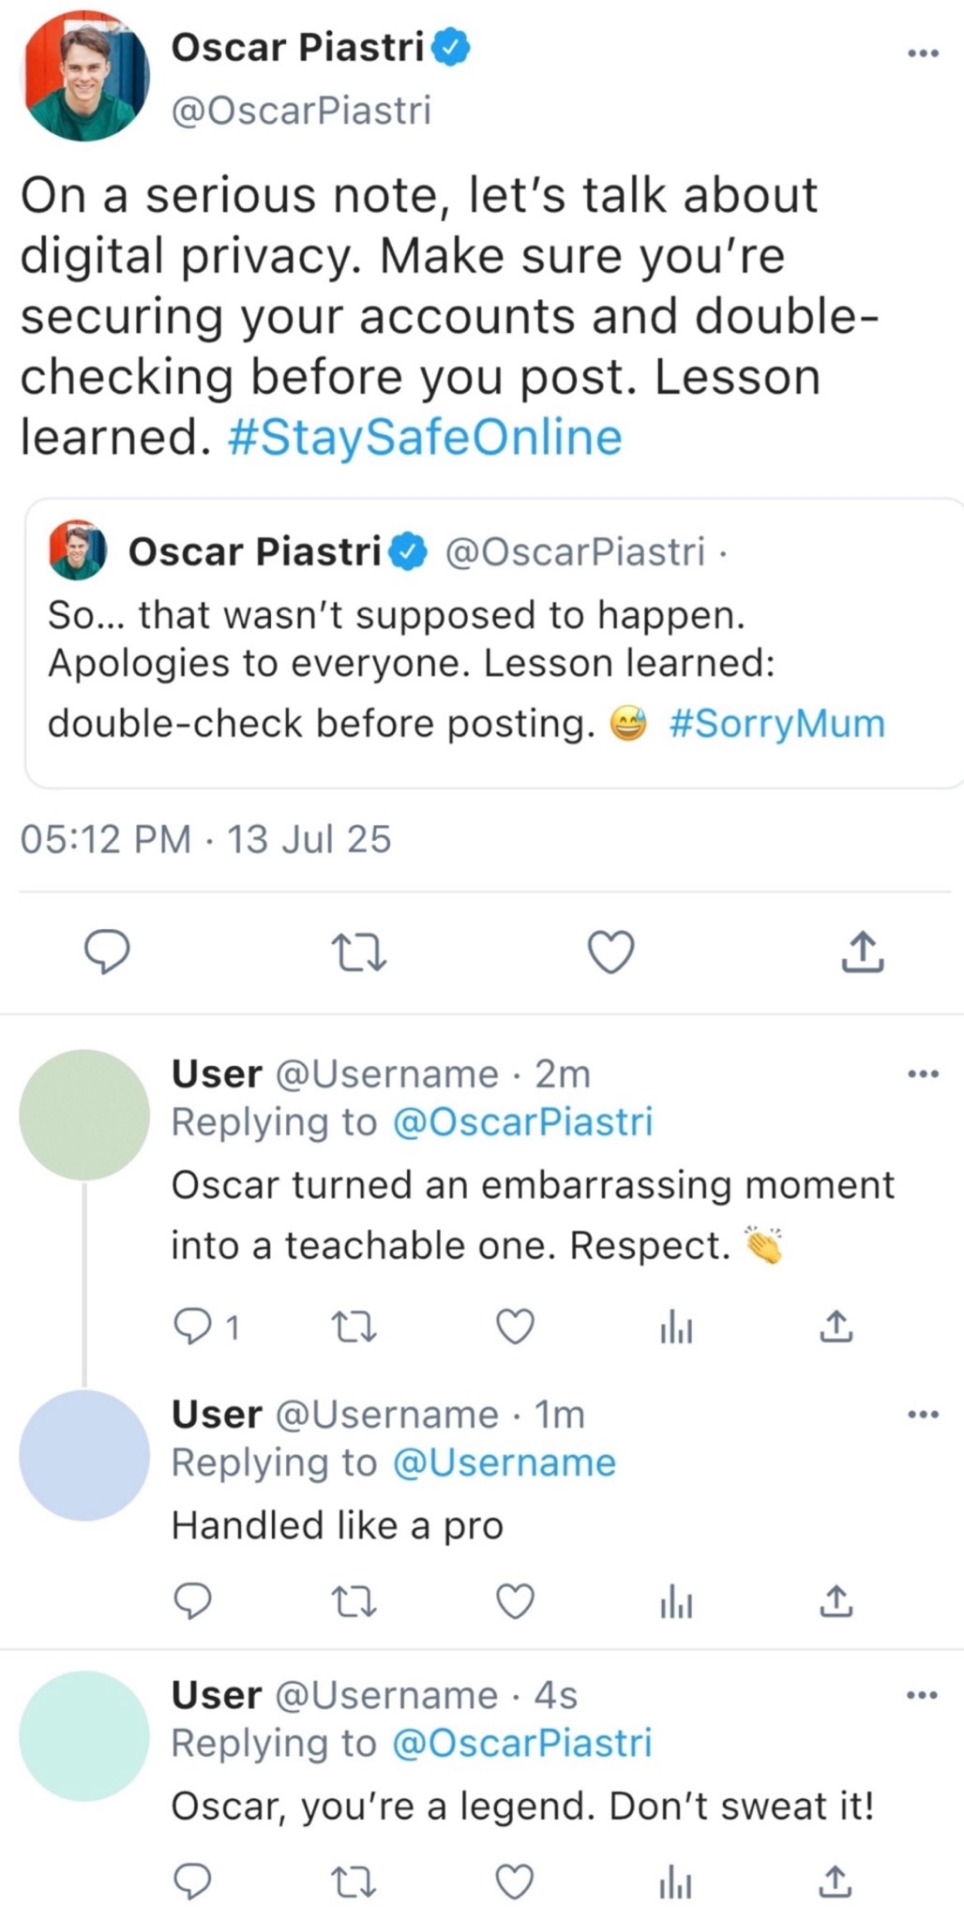Open the #SorryMum hashtag

(x=776, y=723)
